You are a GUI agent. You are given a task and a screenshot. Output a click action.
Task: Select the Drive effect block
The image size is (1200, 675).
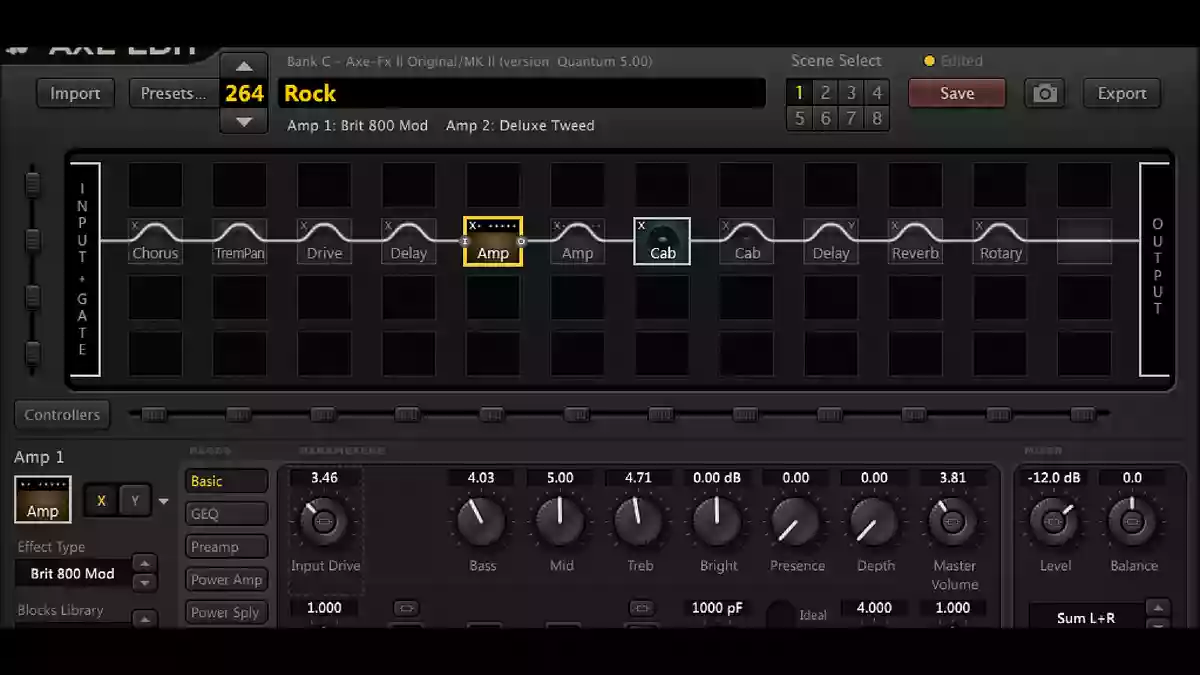(324, 241)
